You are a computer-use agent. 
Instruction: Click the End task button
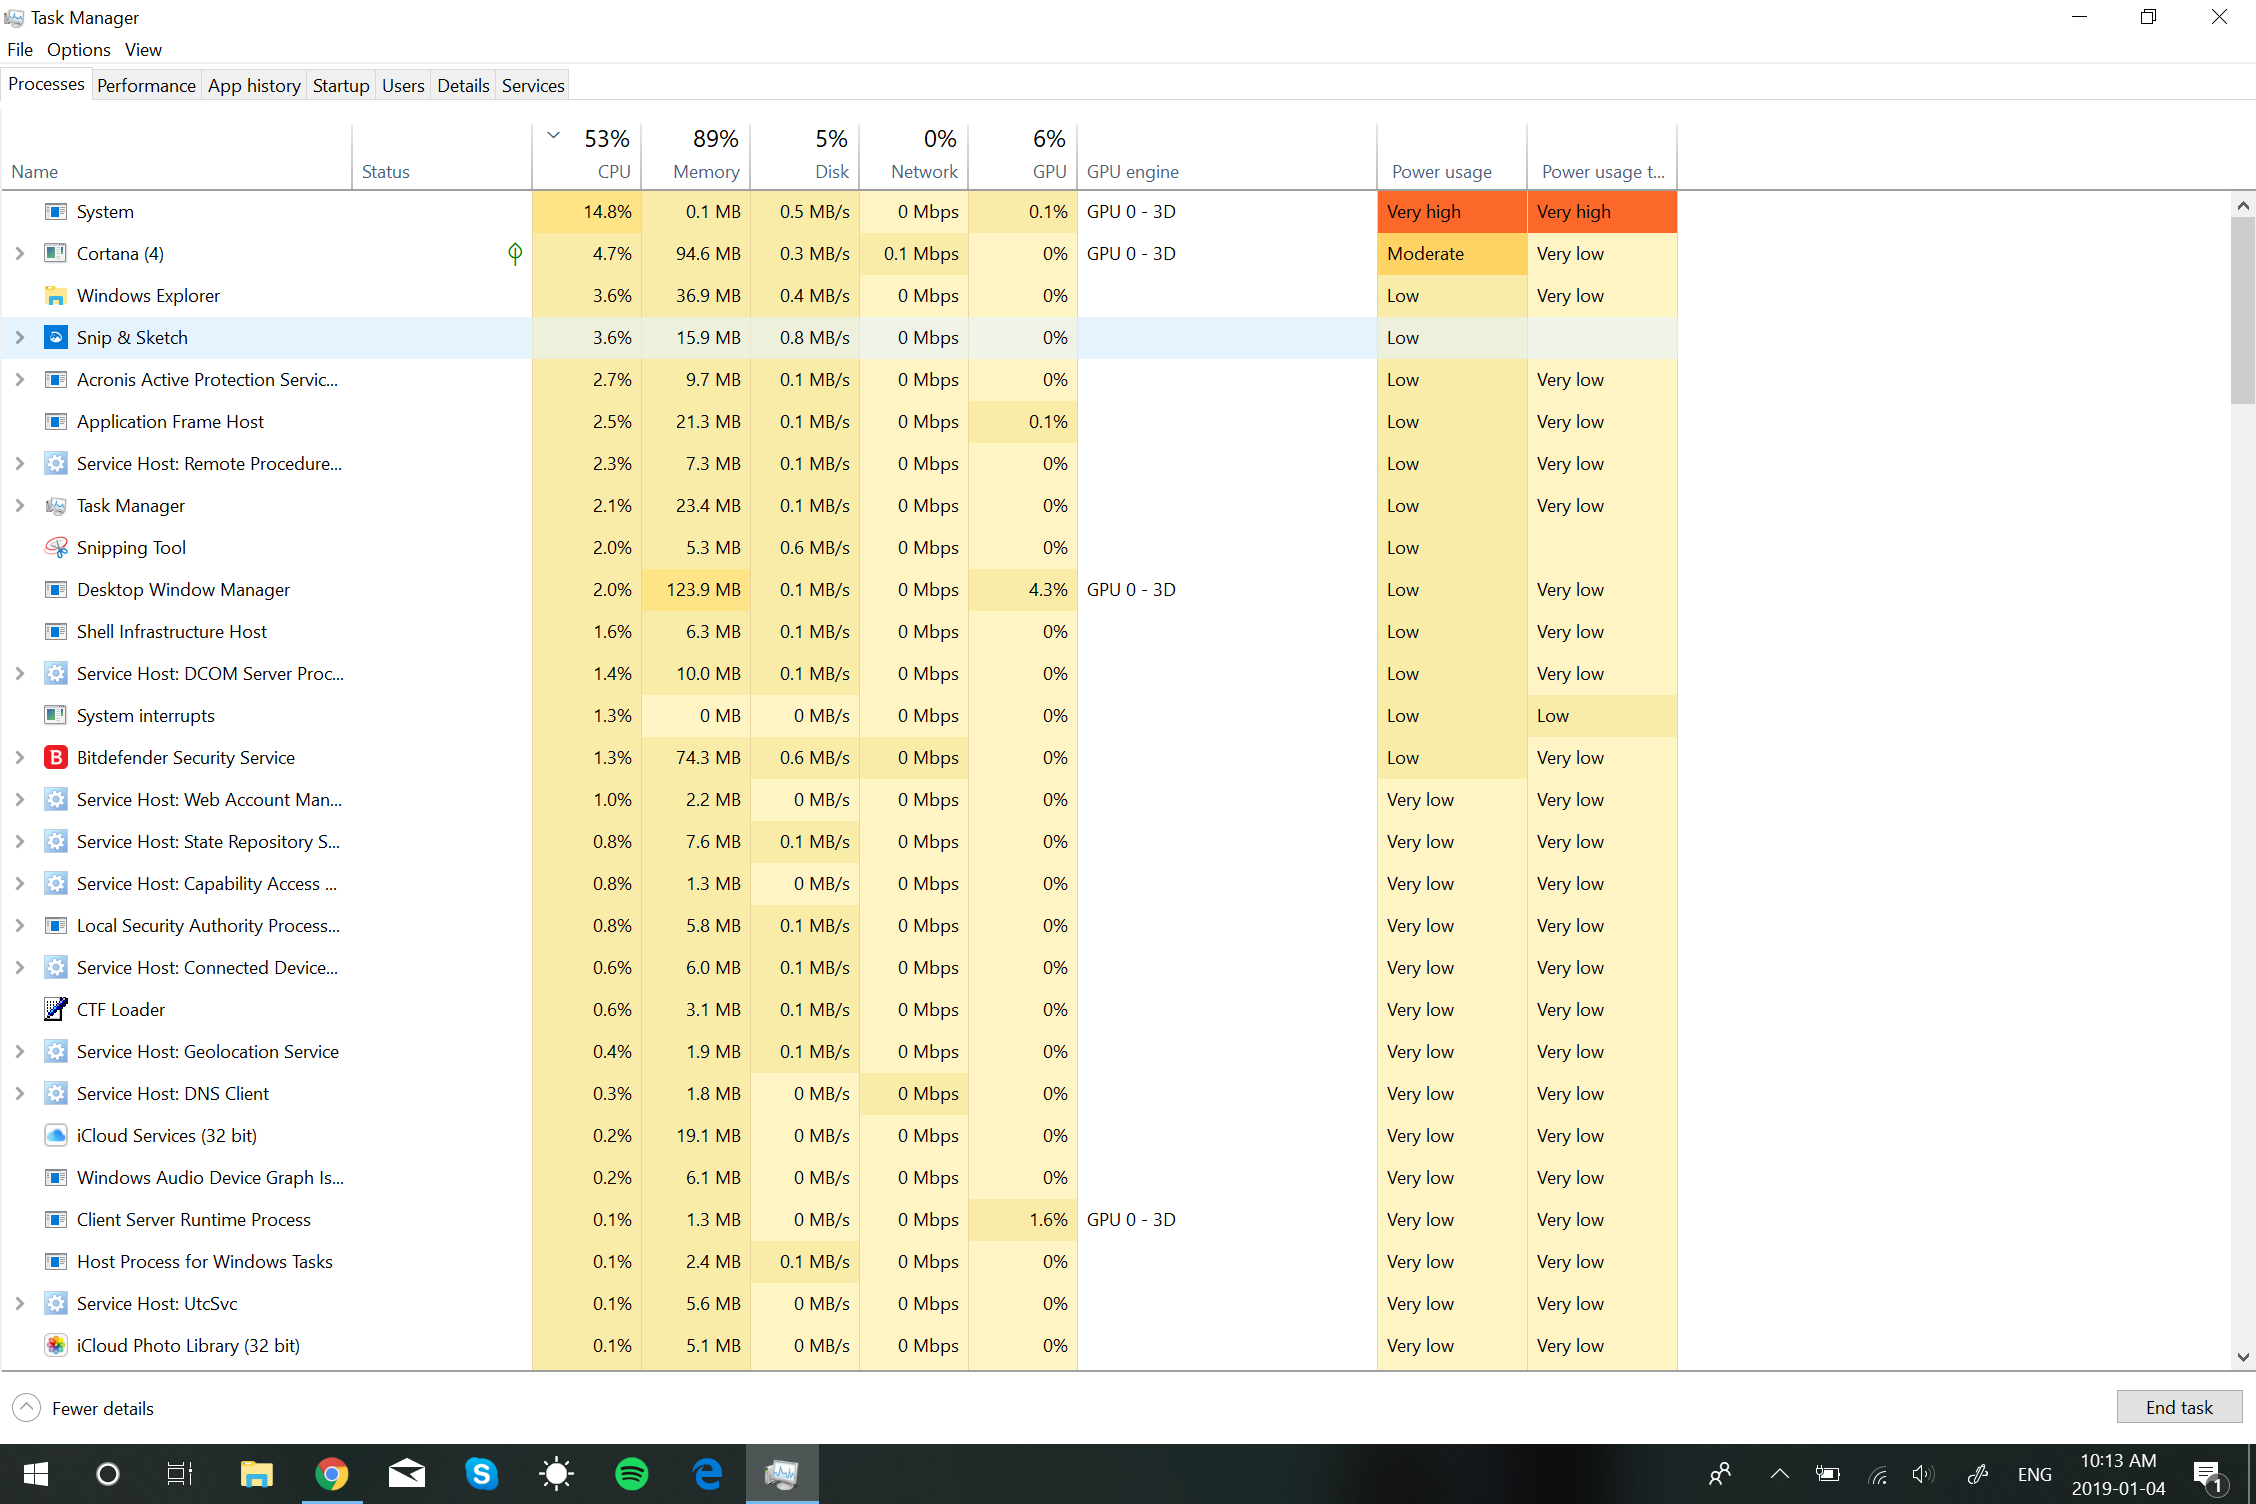(2179, 1407)
